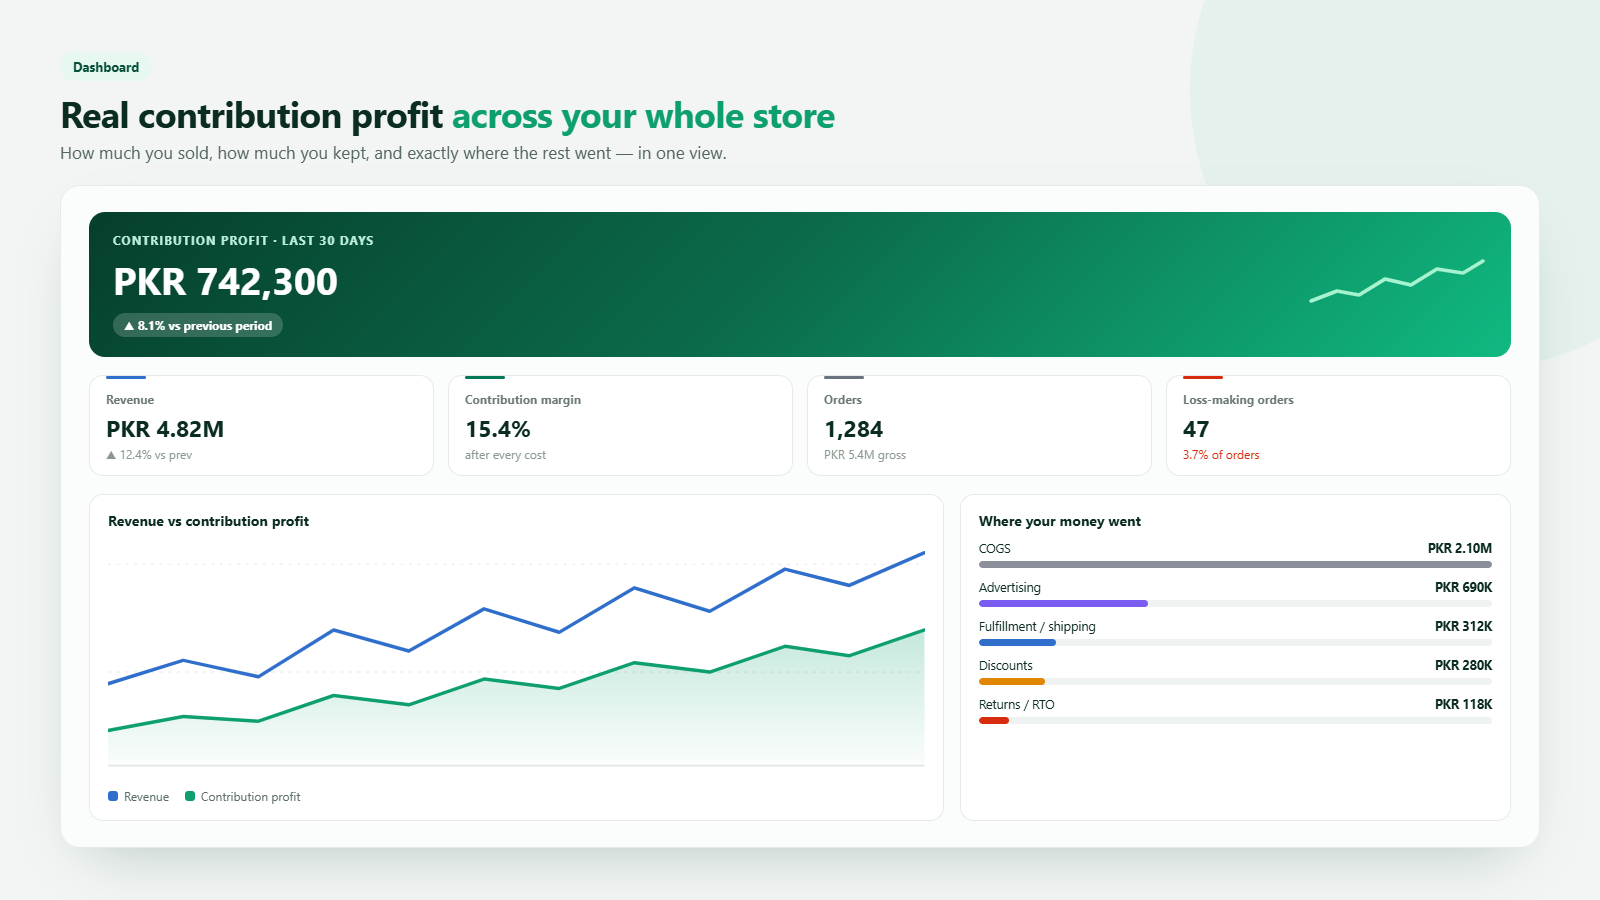
Task: Click the red 3.7% of orders text
Action: click(x=1221, y=455)
